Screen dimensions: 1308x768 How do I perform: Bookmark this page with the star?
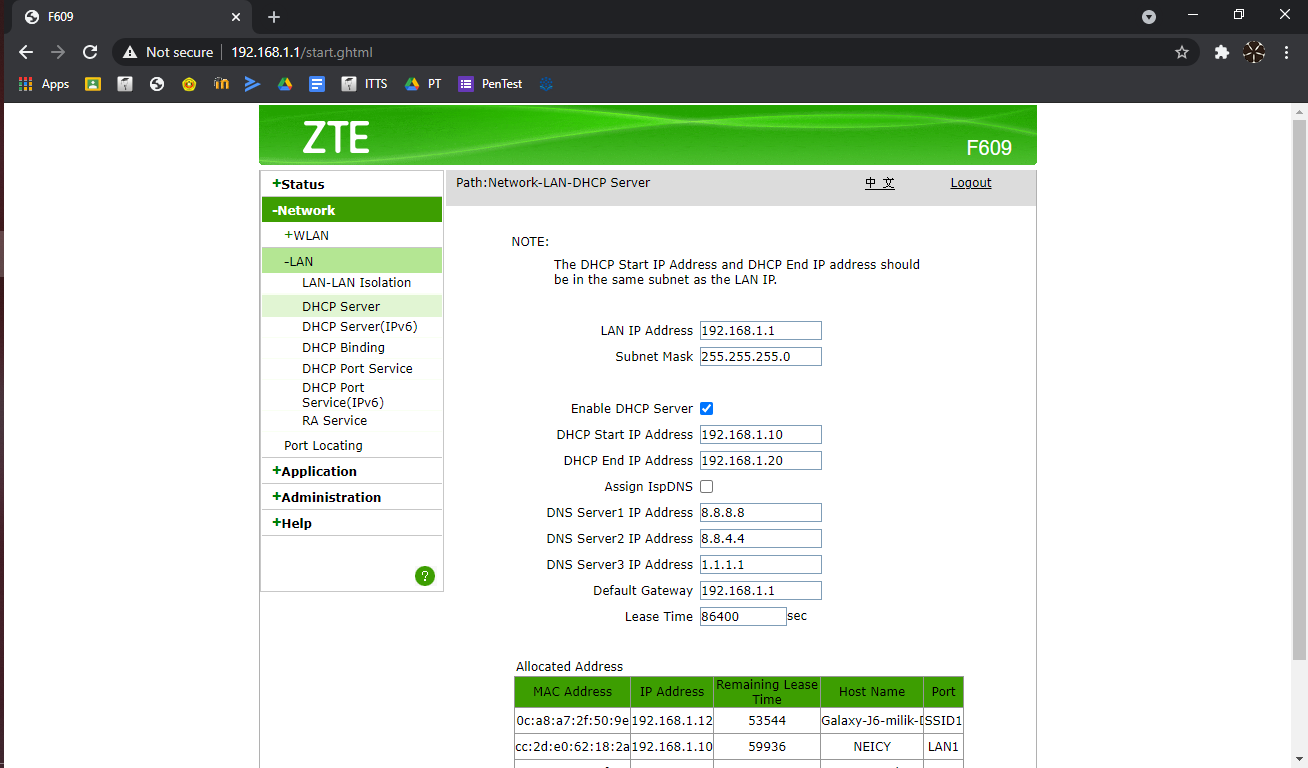coord(1182,52)
